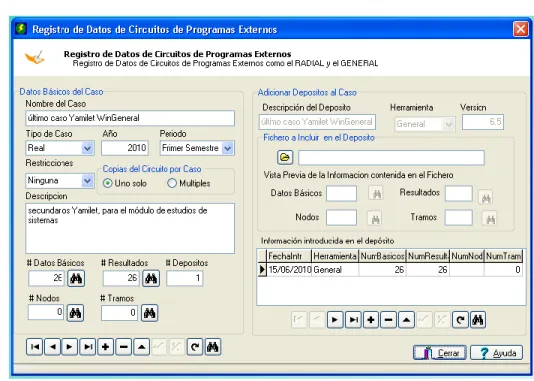534x381 pixels.
Task: Click Descripcion text area
Action: pos(130,228)
